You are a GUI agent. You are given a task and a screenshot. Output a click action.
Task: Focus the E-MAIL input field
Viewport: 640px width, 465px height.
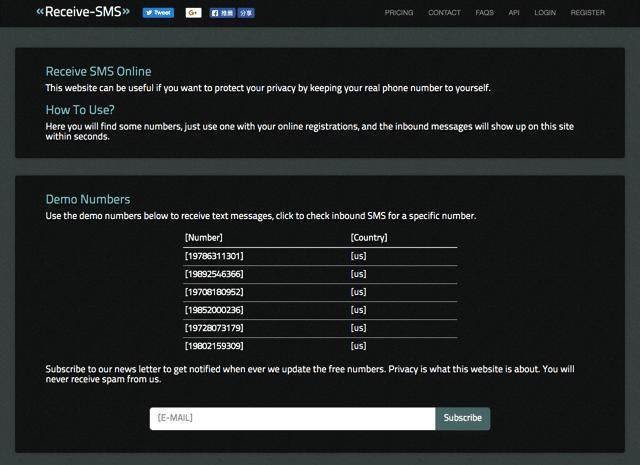pos(293,418)
